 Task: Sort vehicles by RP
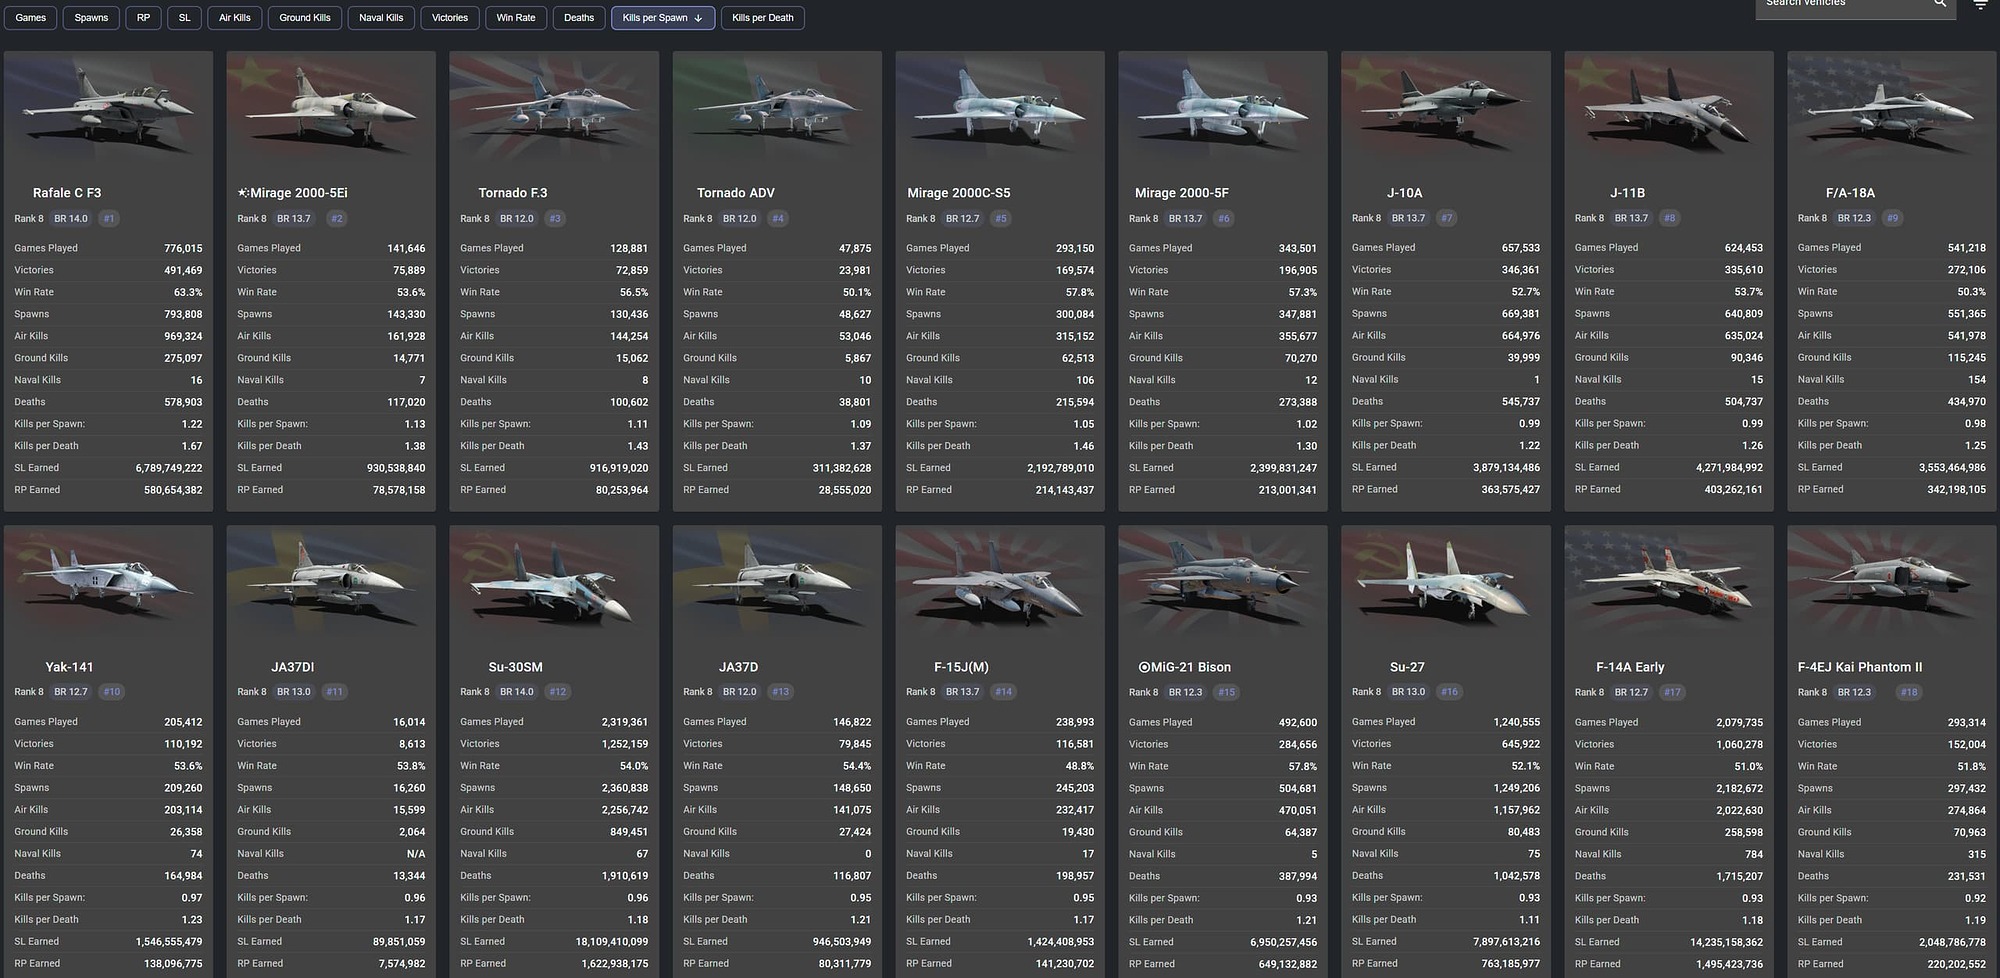click(143, 17)
